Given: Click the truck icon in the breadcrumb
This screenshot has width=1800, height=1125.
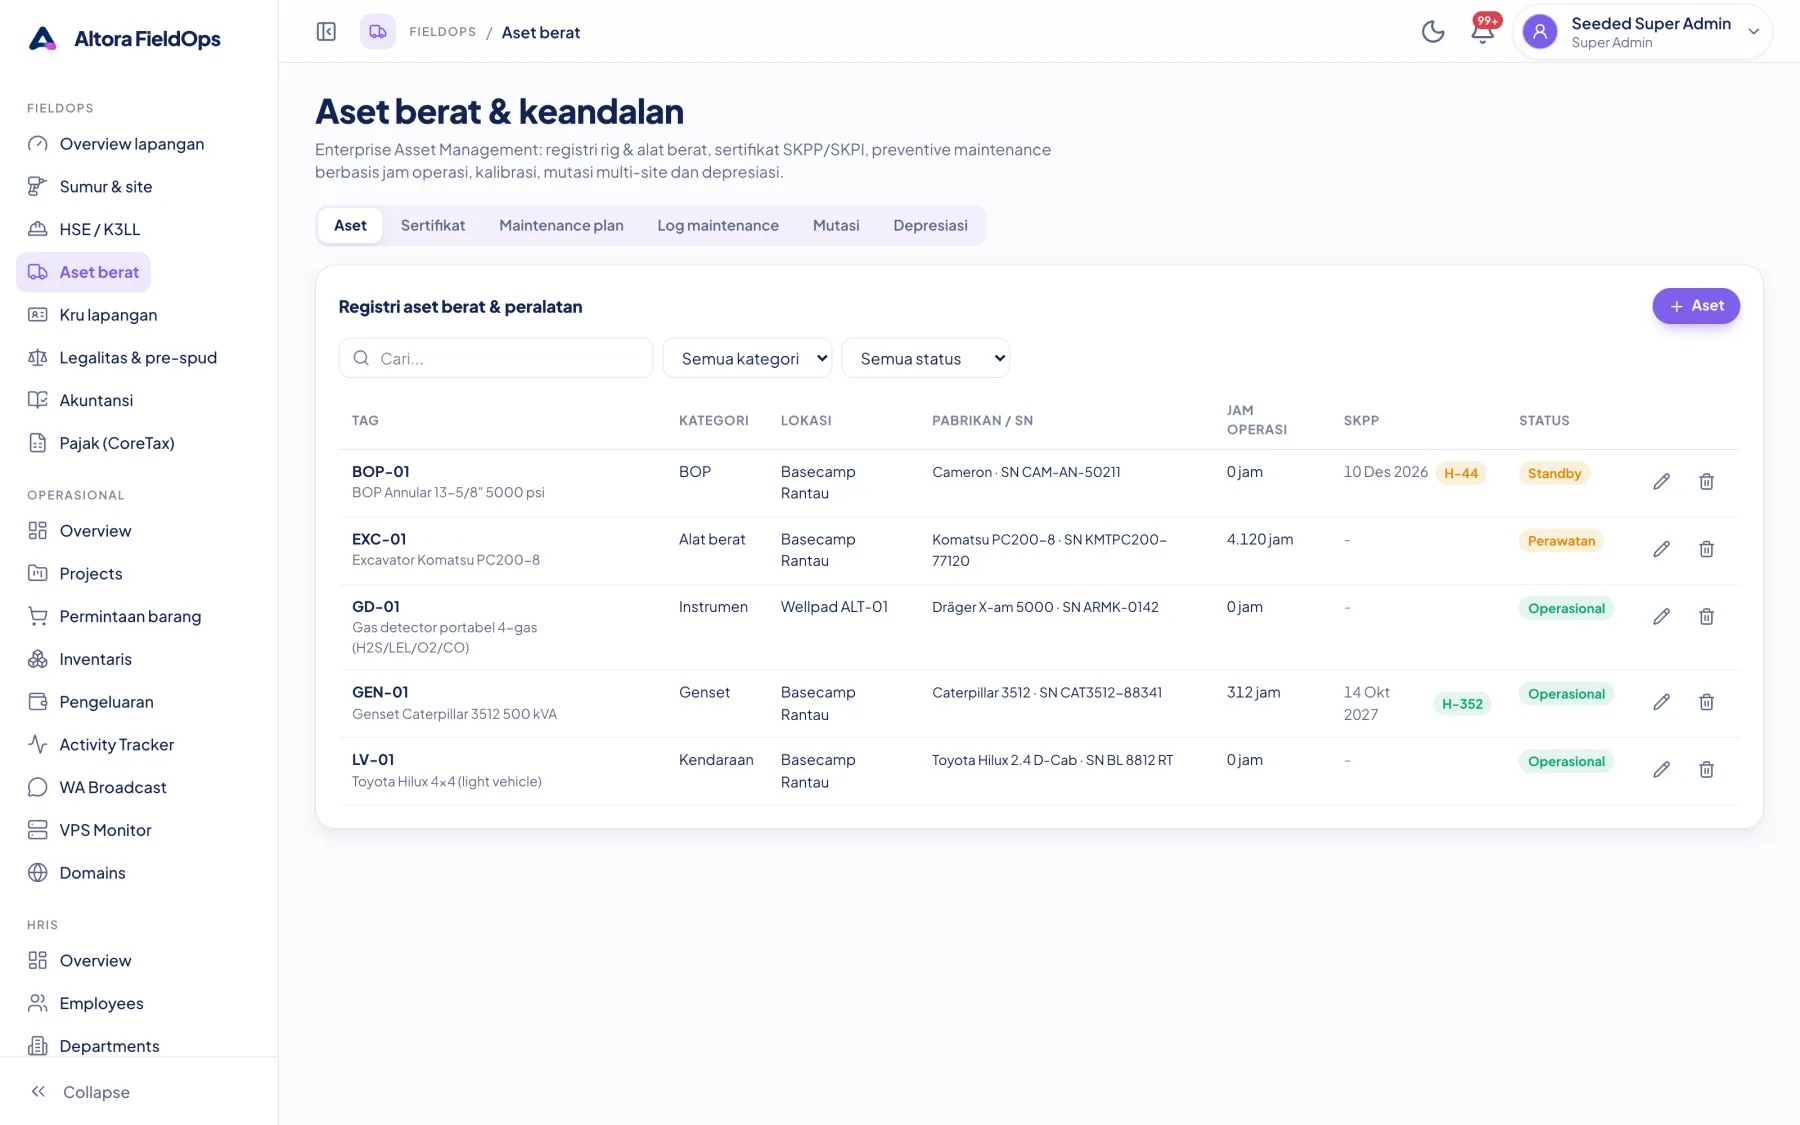Looking at the screenshot, I should tap(378, 32).
